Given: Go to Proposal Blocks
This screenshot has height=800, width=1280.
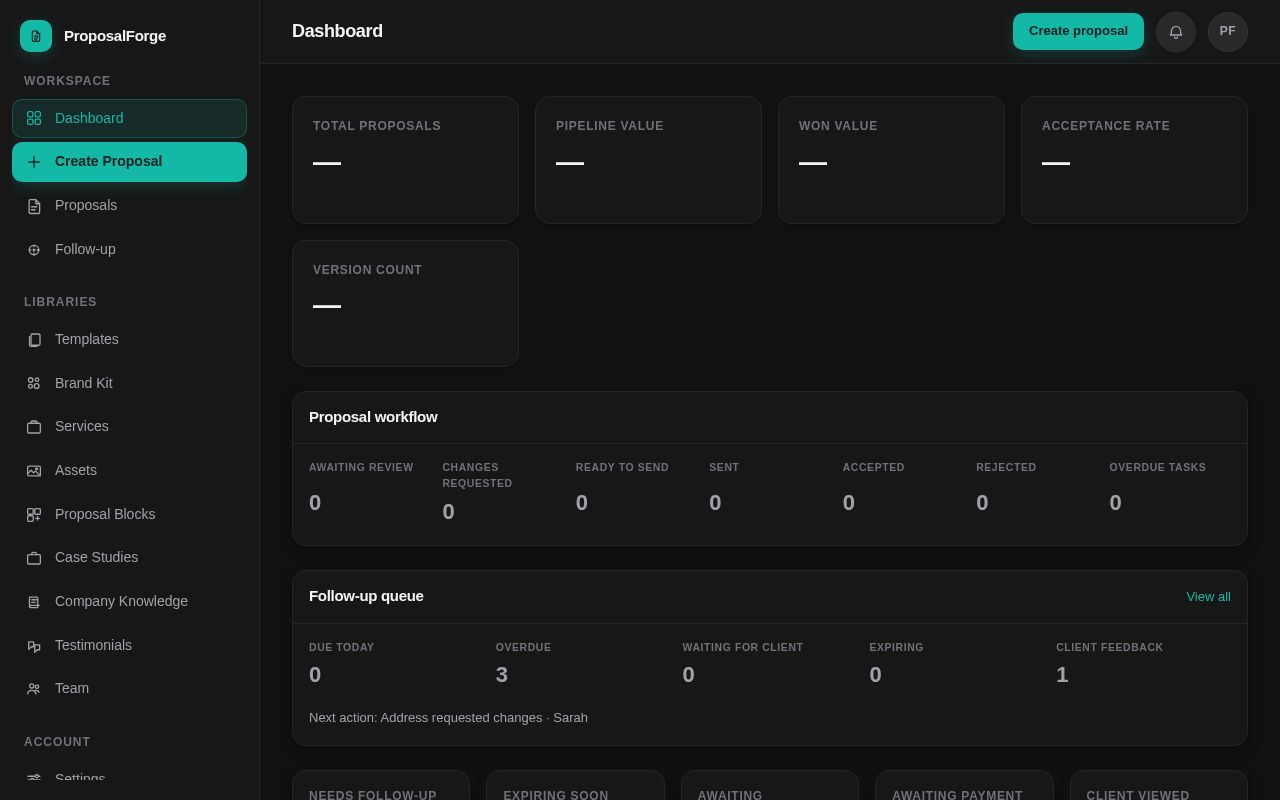Looking at the screenshot, I should point(129,514).
